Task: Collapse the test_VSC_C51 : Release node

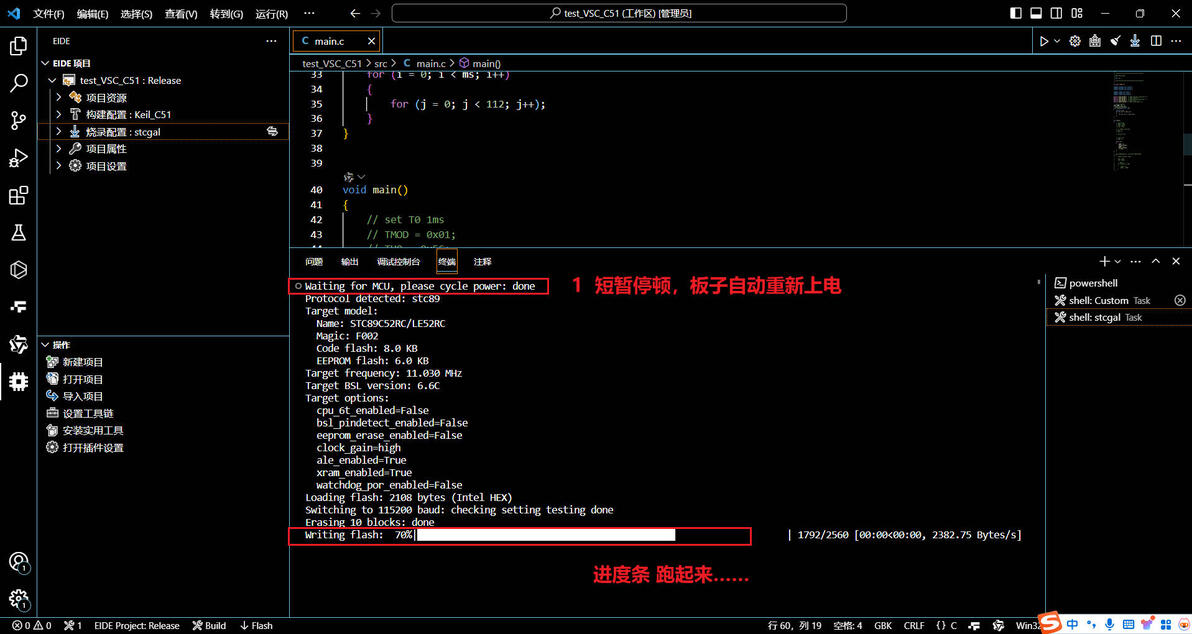Action: 52,81
